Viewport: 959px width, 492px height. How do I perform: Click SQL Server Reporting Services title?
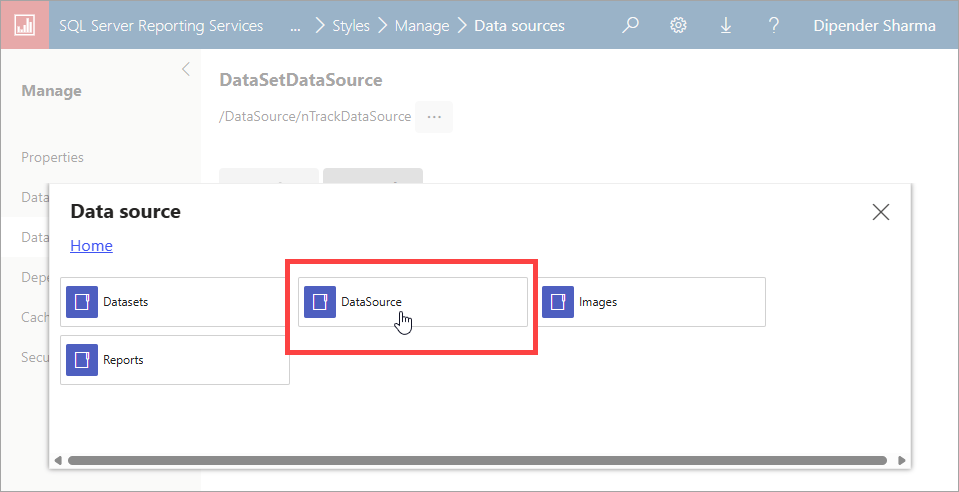tap(161, 26)
